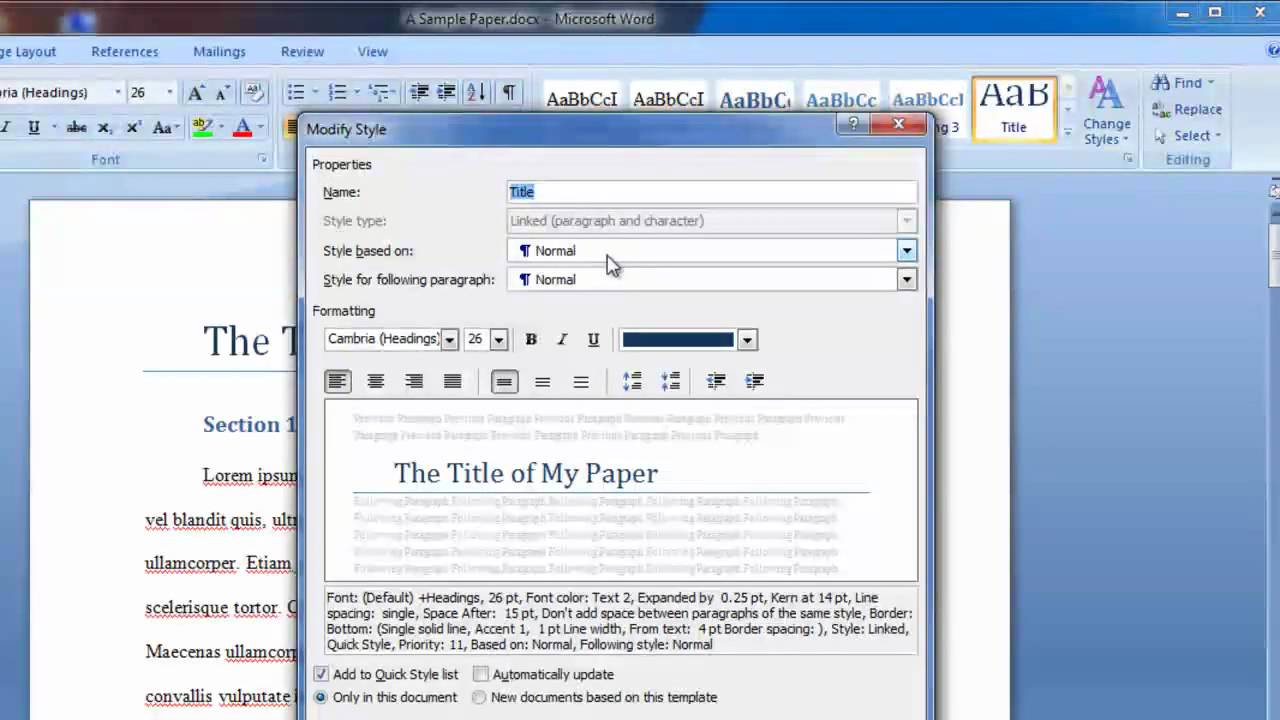The width and height of the screenshot is (1280, 720).
Task: Select Only in this document radio
Action: tap(321, 697)
